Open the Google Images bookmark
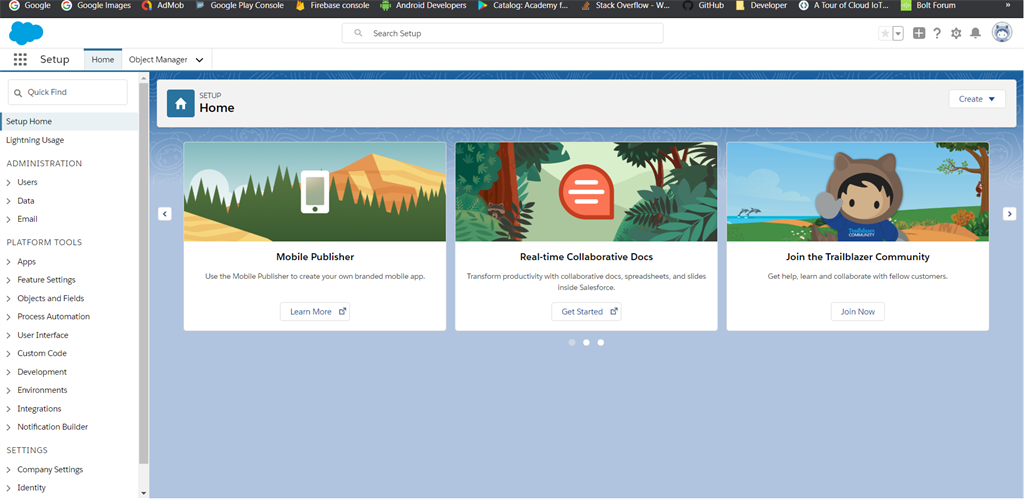The image size is (1024, 500). (96, 5)
